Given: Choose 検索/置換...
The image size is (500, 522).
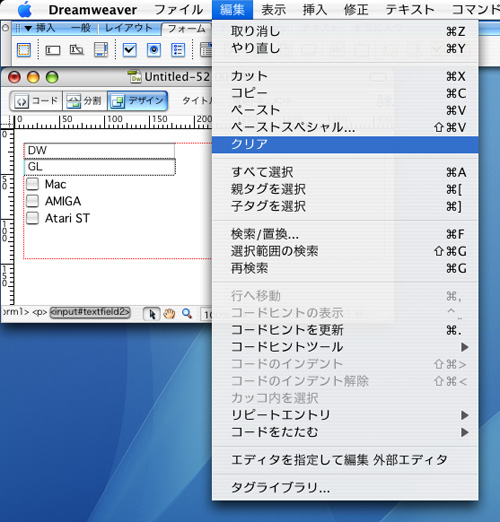Looking at the screenshot, I should coord(345,234).
